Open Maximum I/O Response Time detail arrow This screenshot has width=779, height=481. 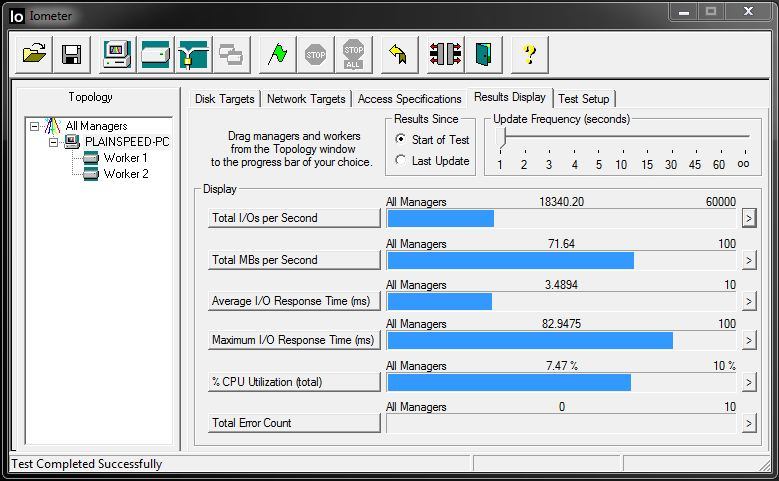click(749, 340)
